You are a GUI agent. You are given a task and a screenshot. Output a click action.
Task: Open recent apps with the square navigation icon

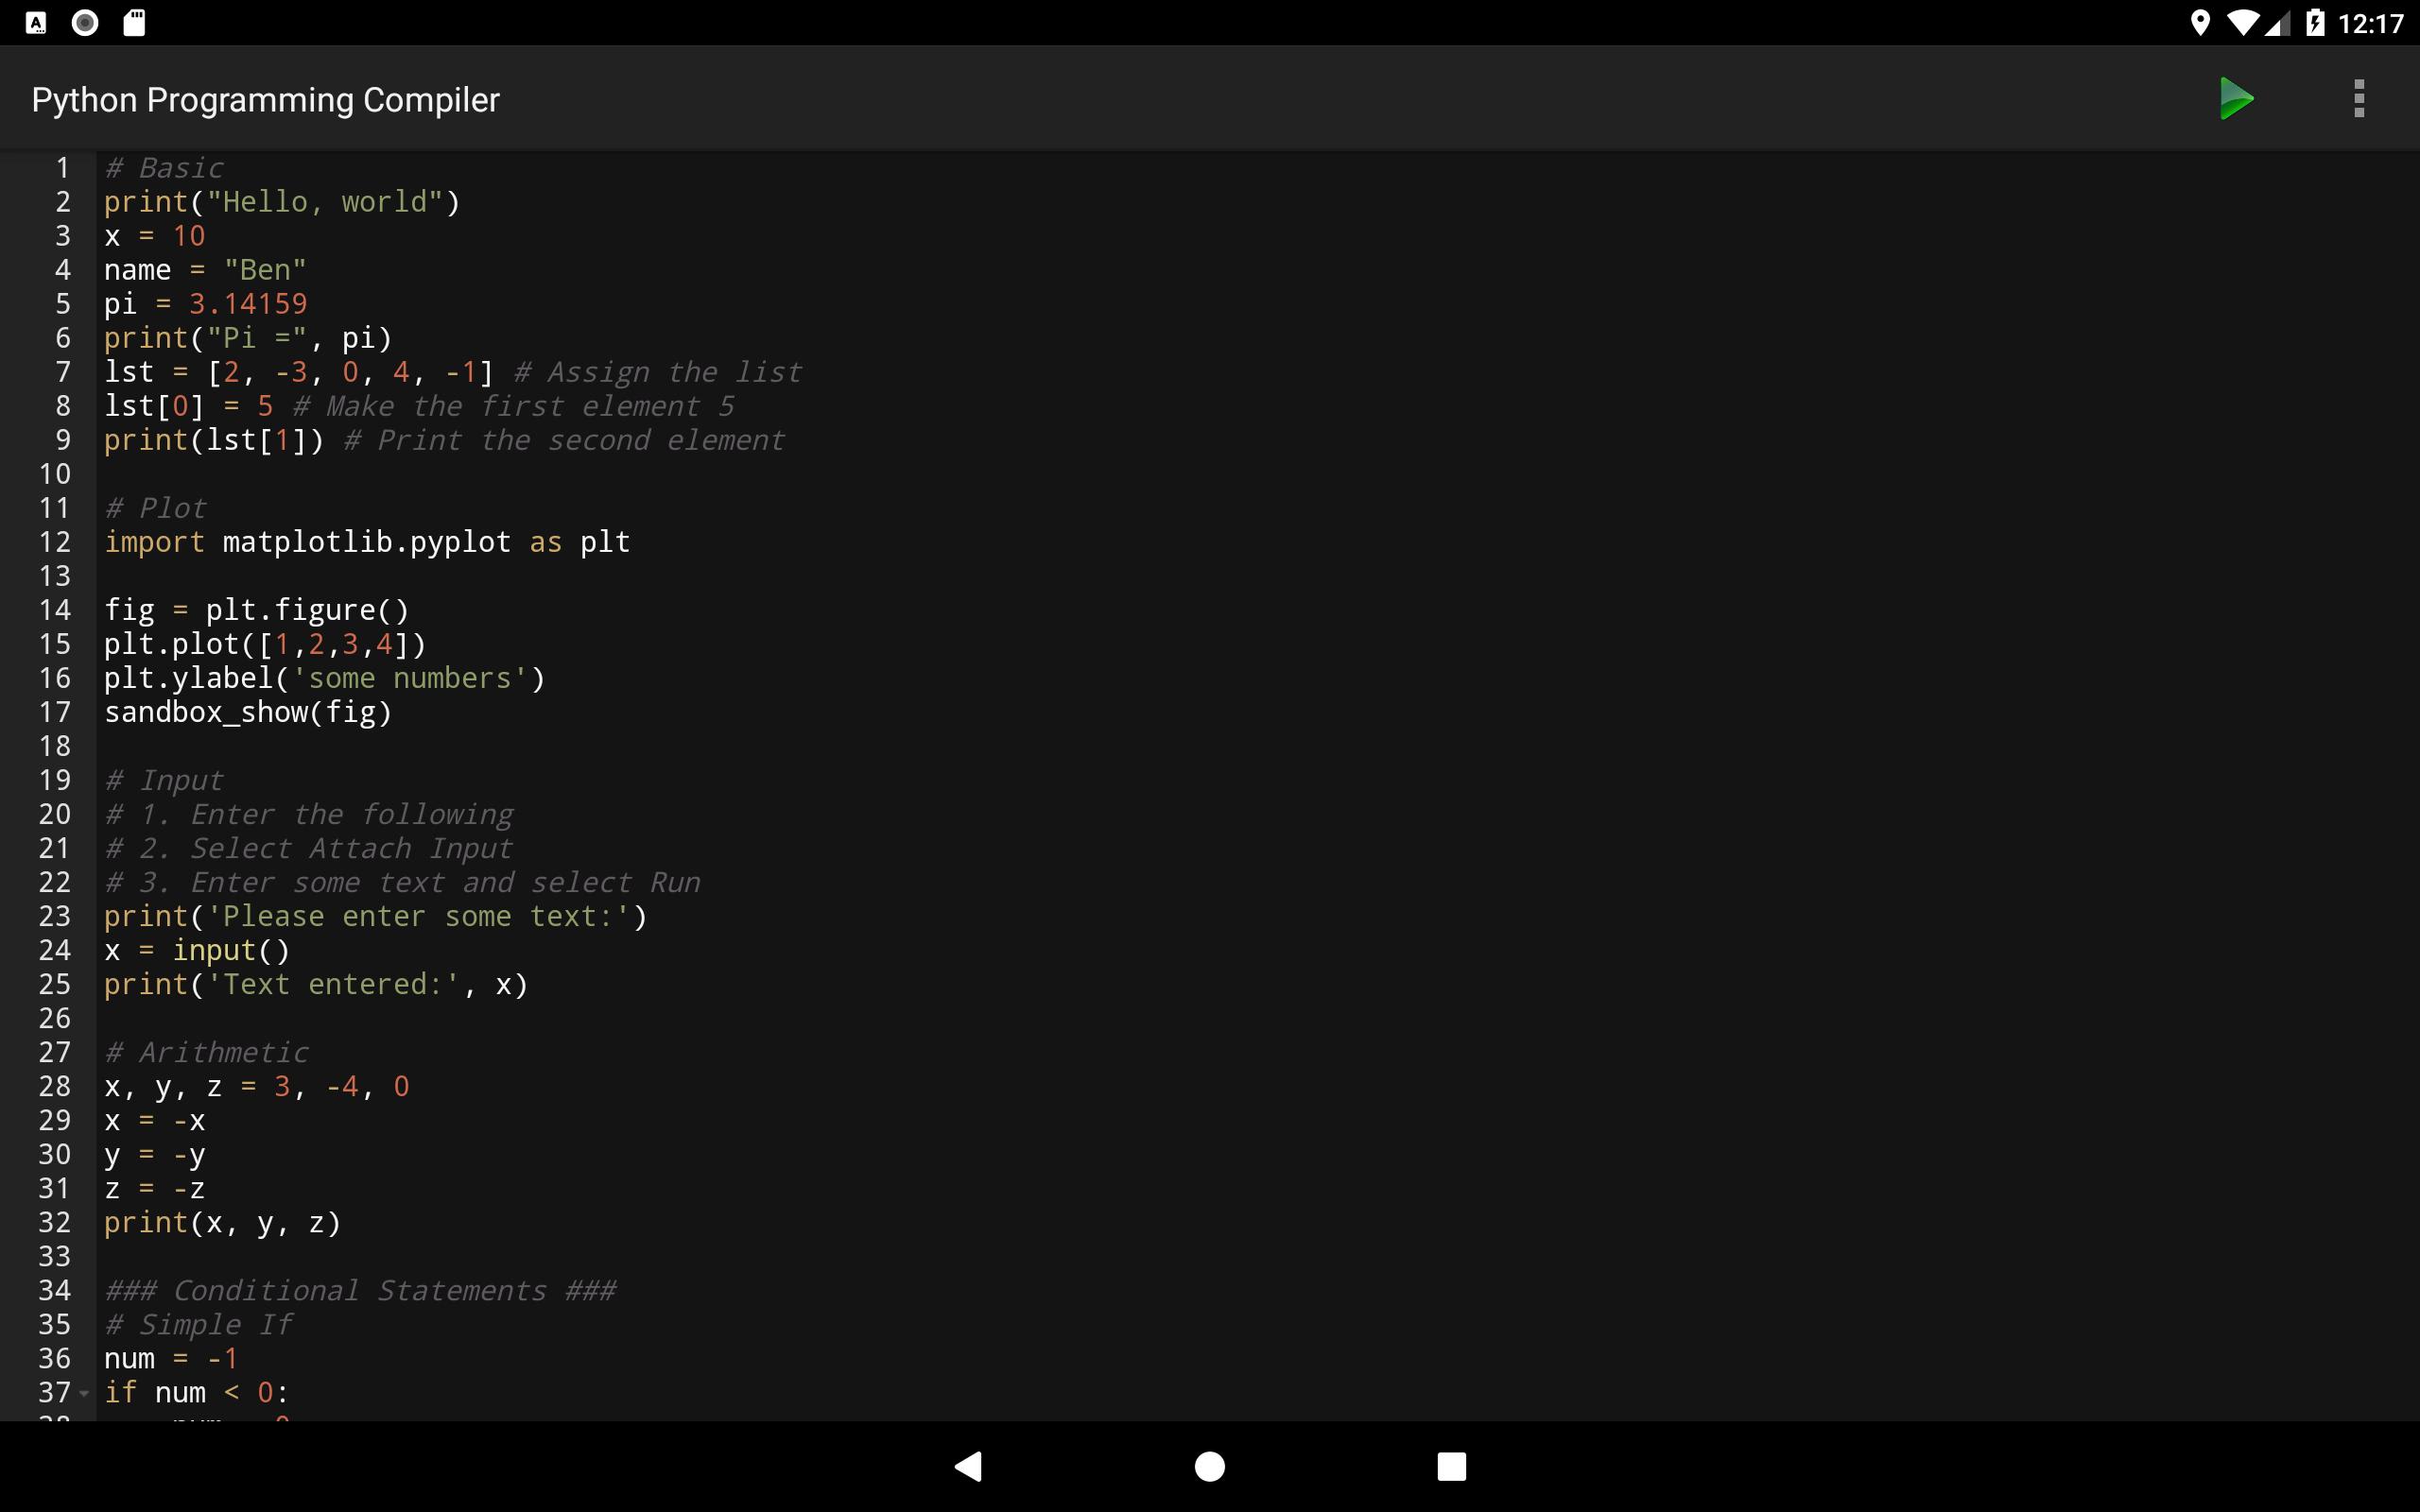coord(1451,1466)
